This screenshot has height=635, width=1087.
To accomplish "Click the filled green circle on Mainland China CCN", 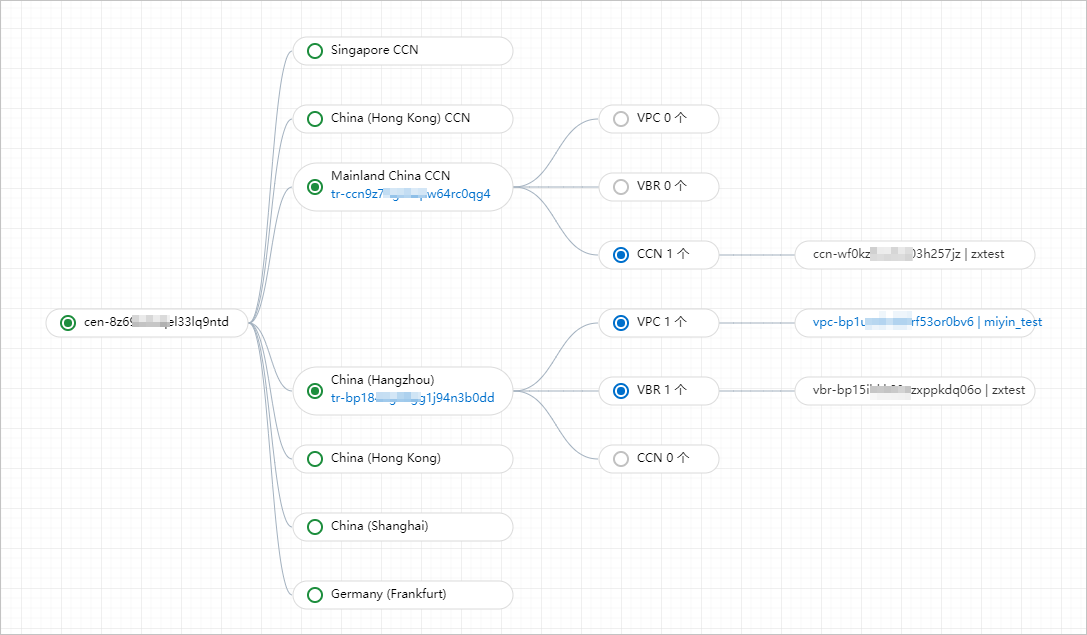I will pyautogui.click(x=315, y=186).
